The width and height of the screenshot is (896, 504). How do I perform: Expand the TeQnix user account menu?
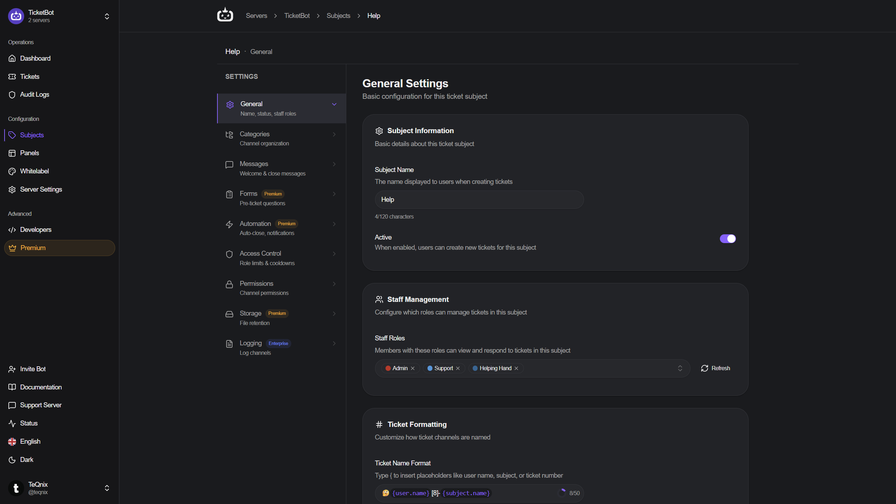point(106,488)
